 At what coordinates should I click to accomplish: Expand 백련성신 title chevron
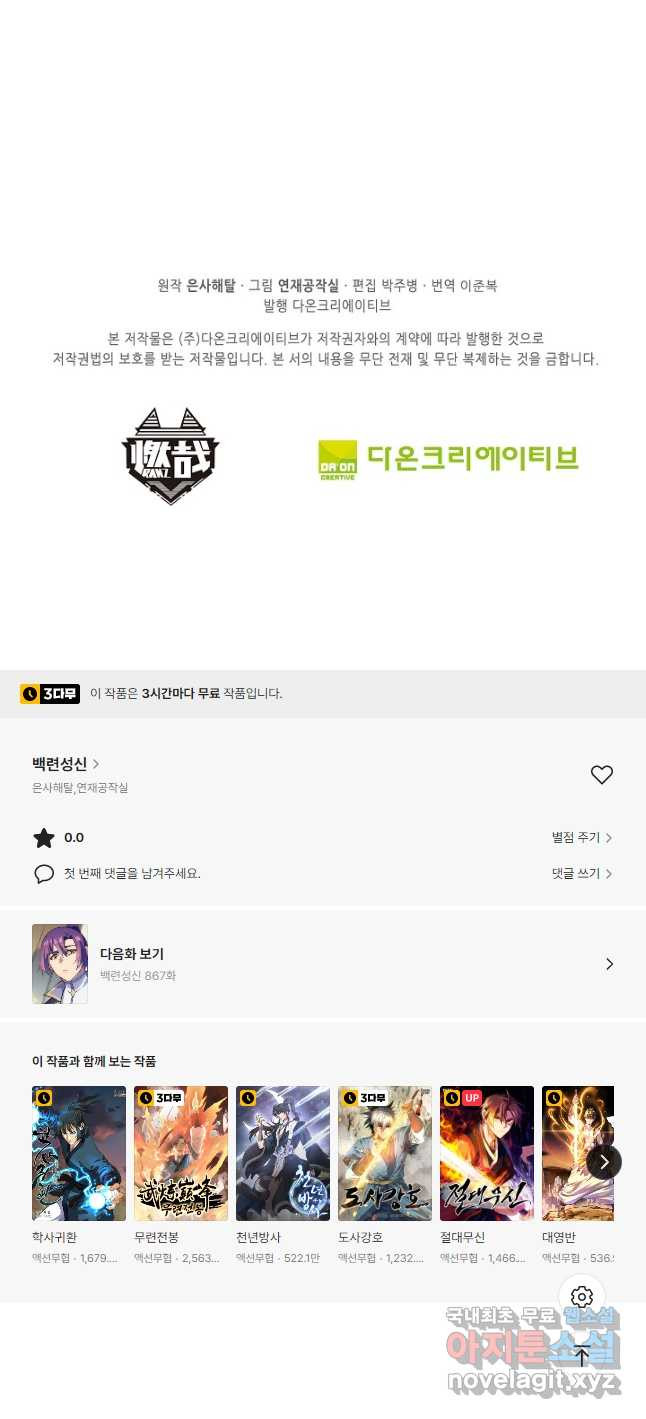[96, 764]
